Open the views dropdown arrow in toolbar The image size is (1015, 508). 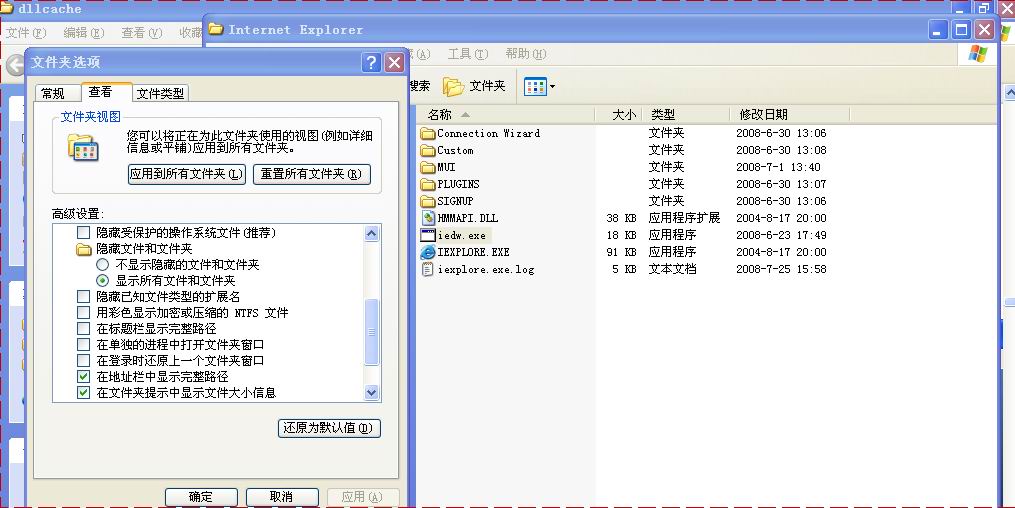pos(552,87)
